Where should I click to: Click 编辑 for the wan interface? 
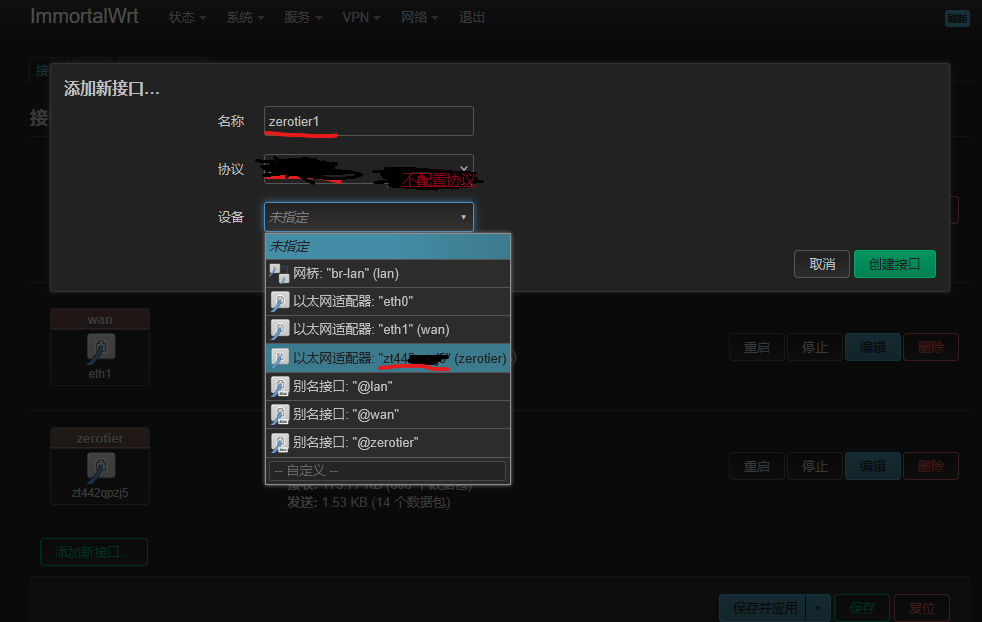(x=873, y=347)
